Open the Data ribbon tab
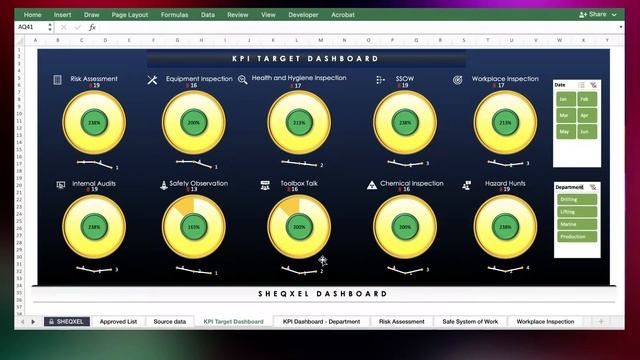This screenshot has width=640, height=360. point(208,15)
